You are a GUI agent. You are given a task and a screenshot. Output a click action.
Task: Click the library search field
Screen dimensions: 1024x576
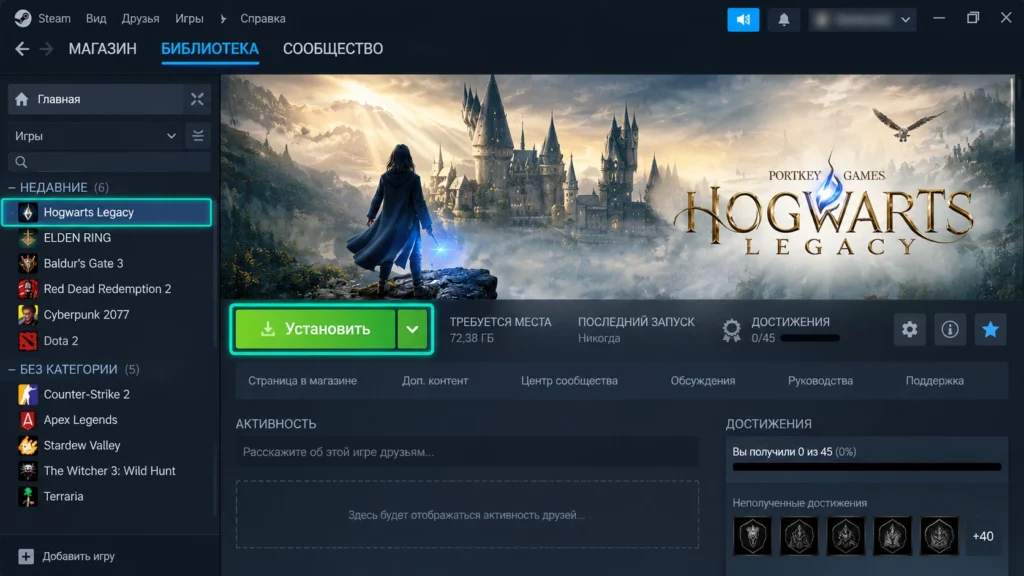point(109,162)
